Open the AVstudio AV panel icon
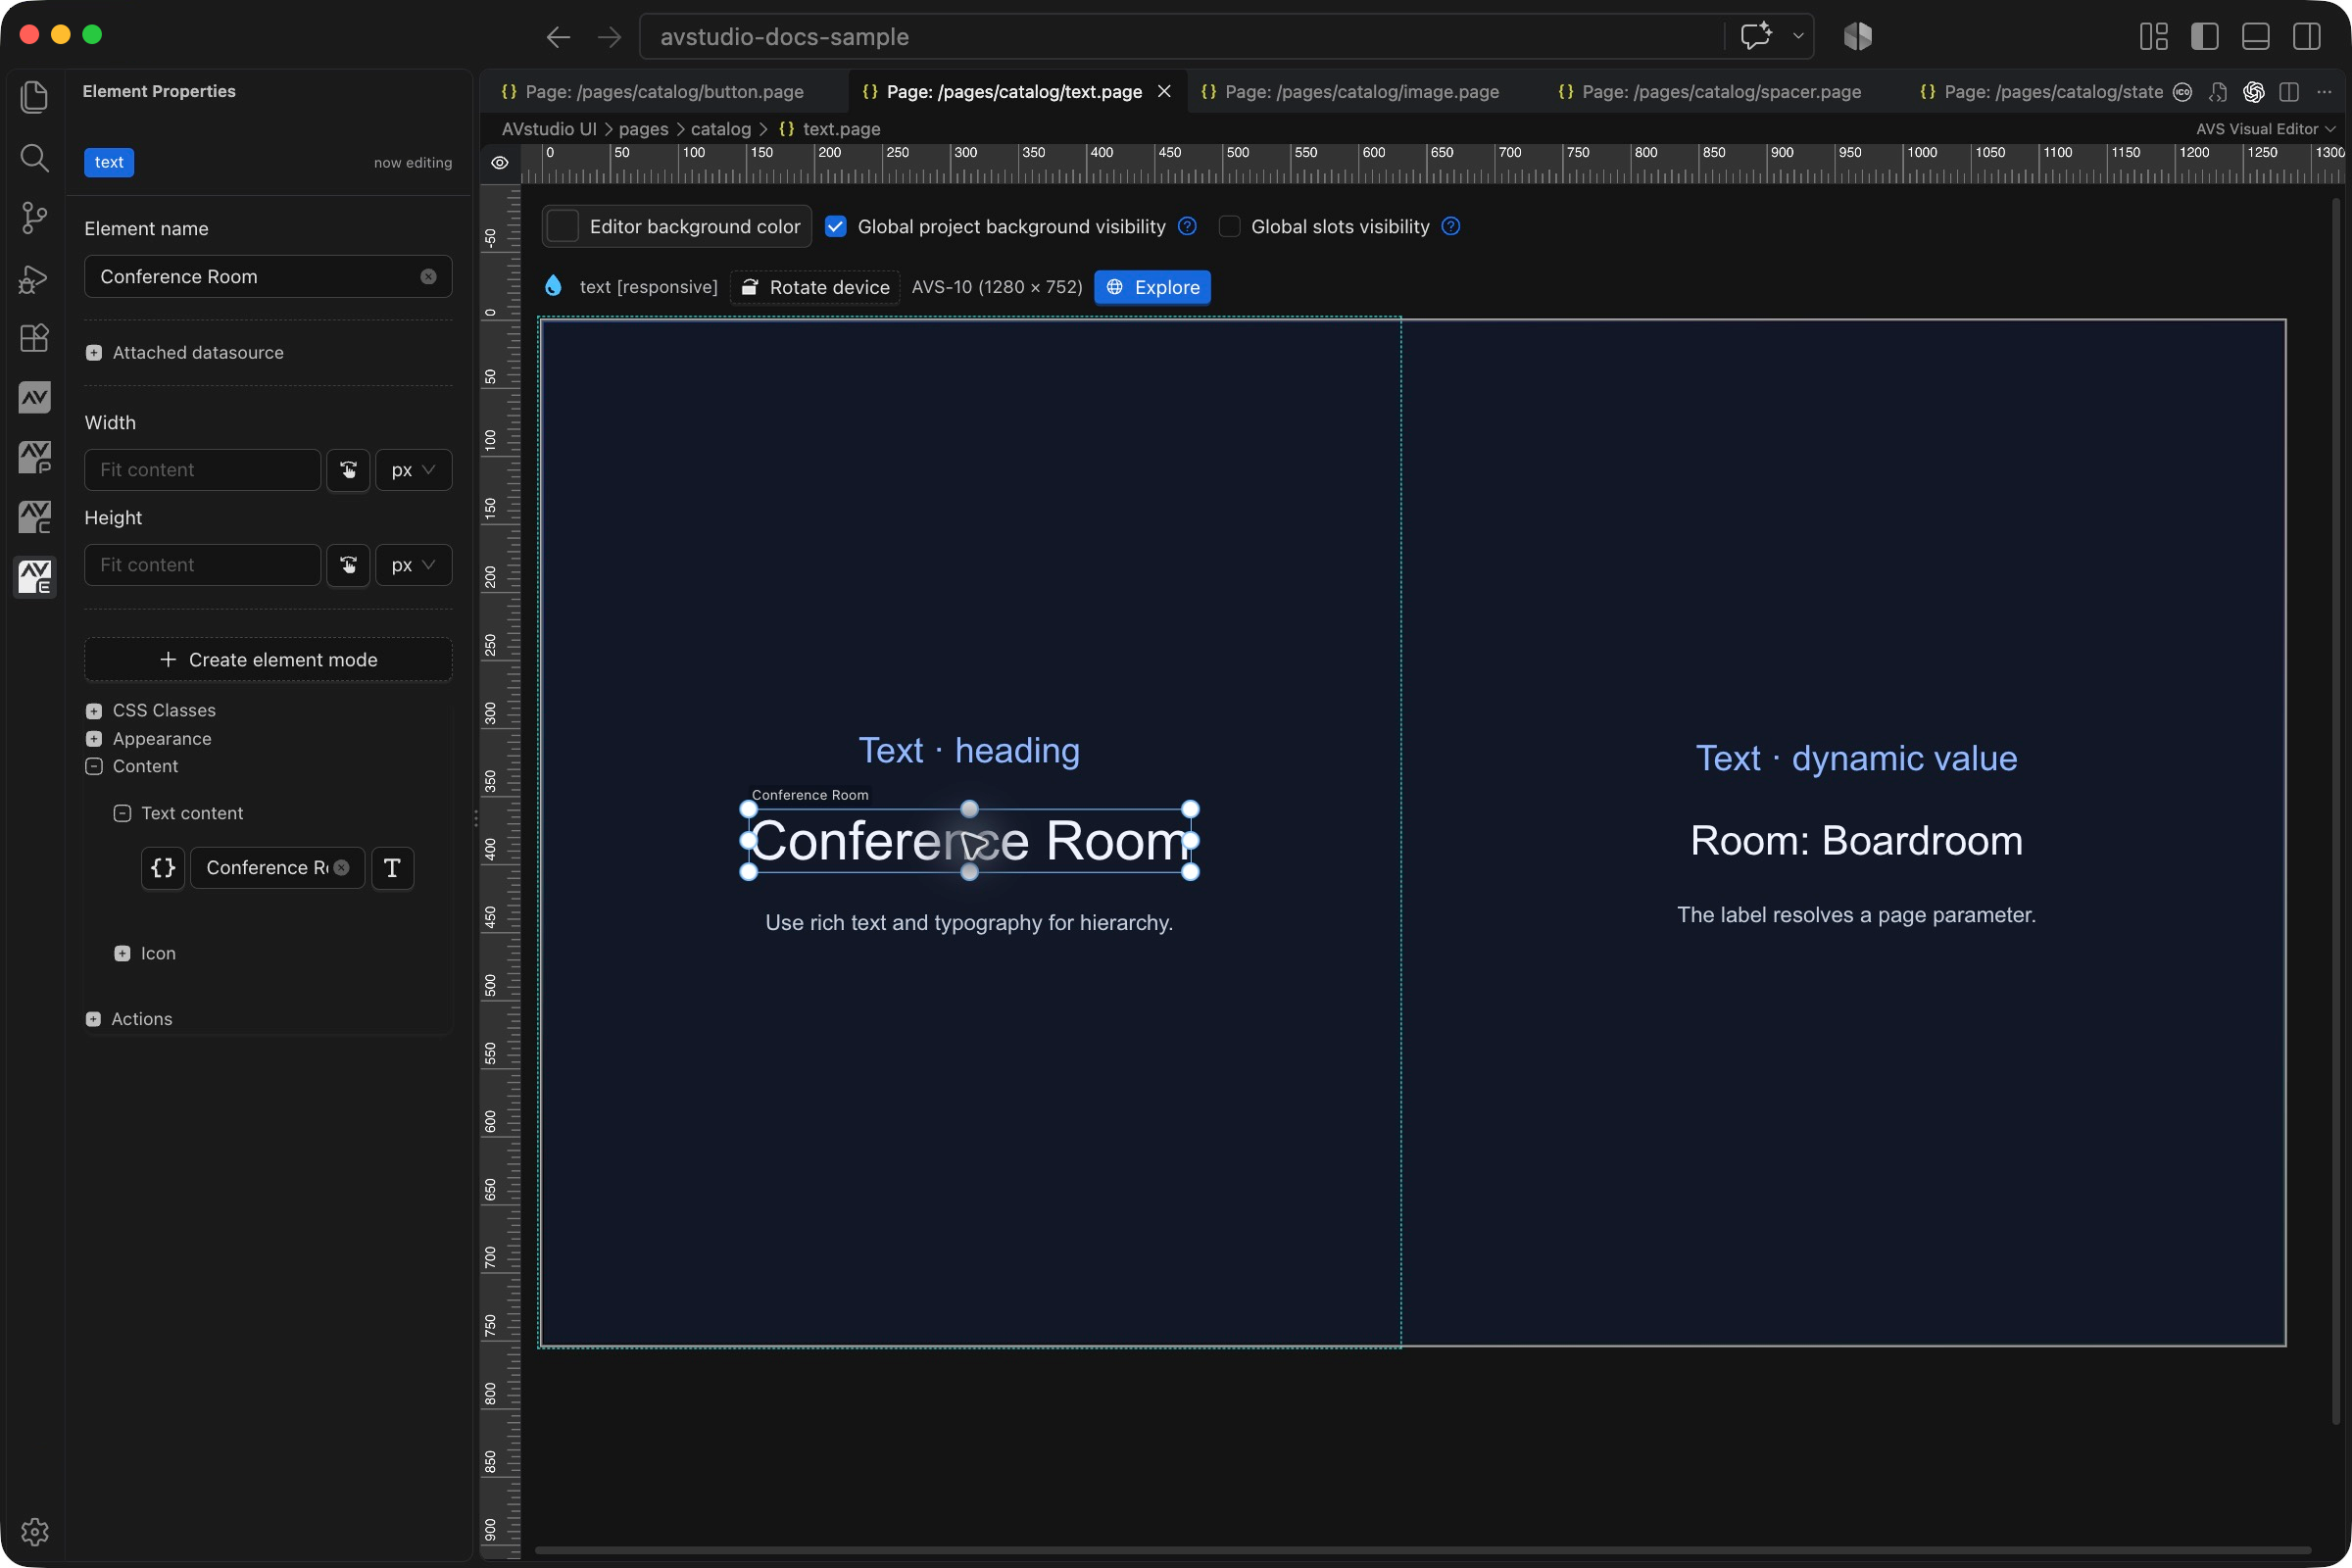 tap(34, 397)
